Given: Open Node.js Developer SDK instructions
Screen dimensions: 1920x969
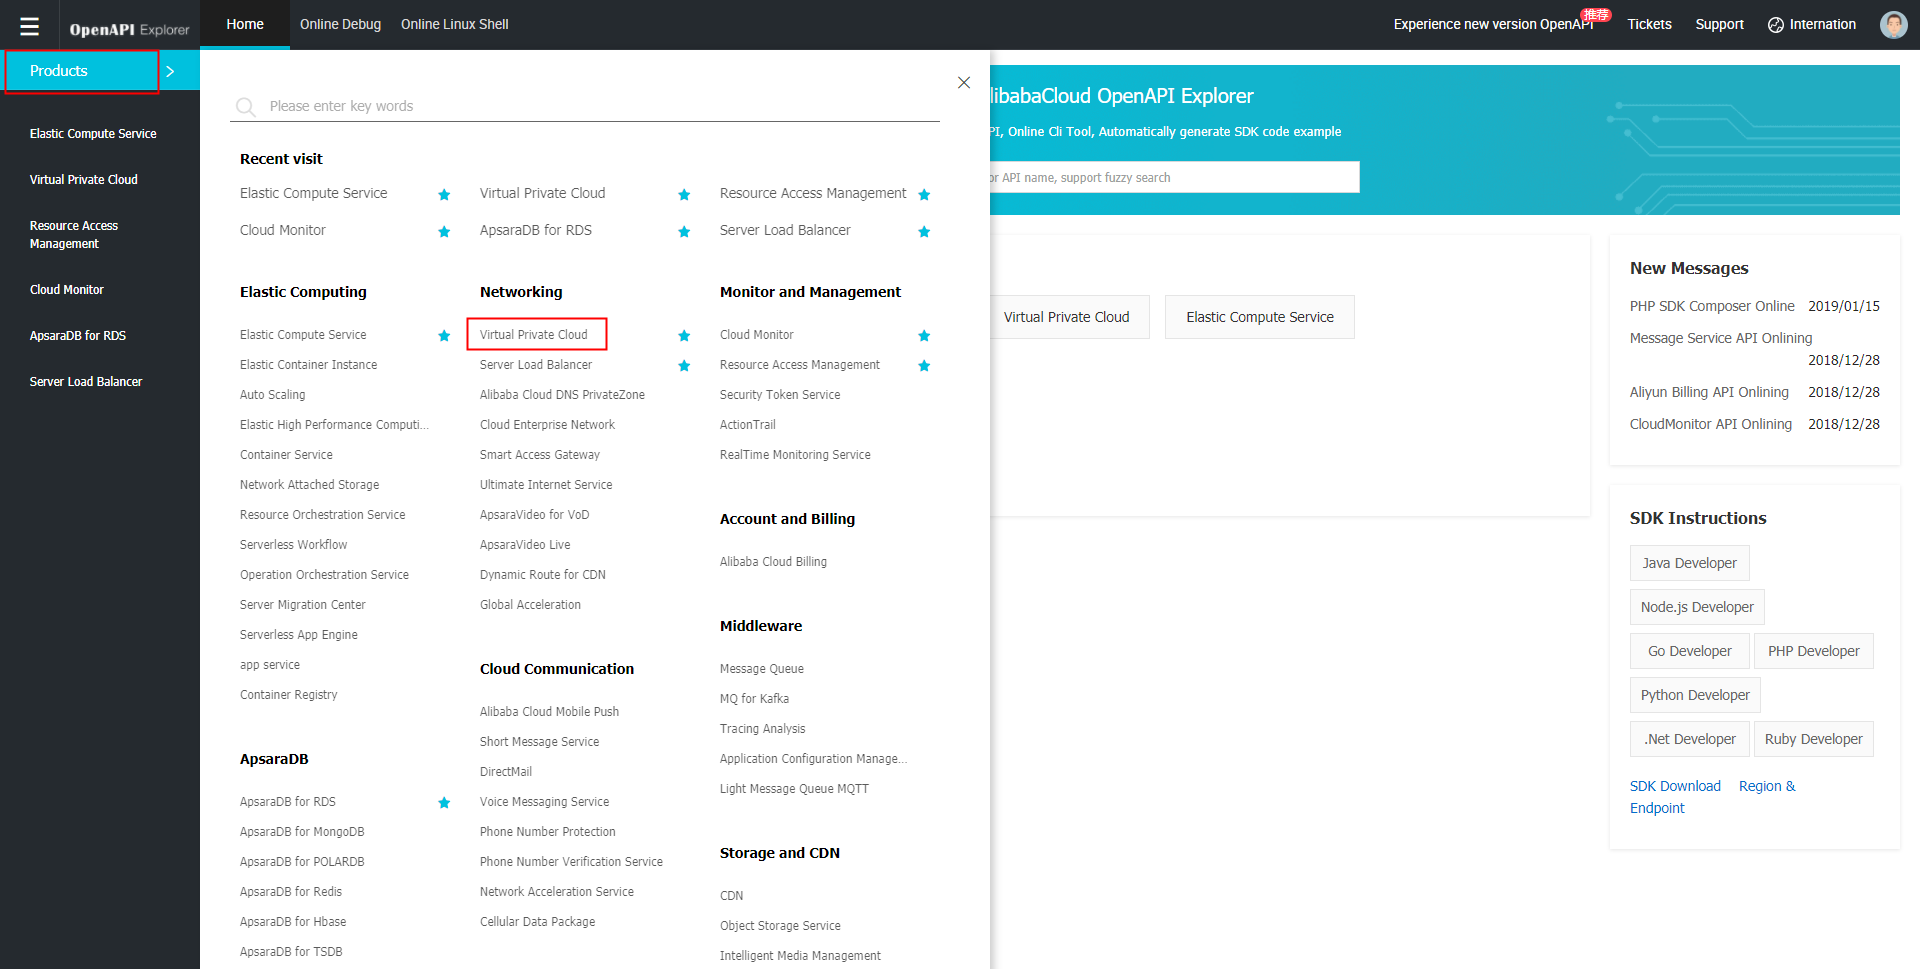Looking at the screenshot, I should 1697,607.
